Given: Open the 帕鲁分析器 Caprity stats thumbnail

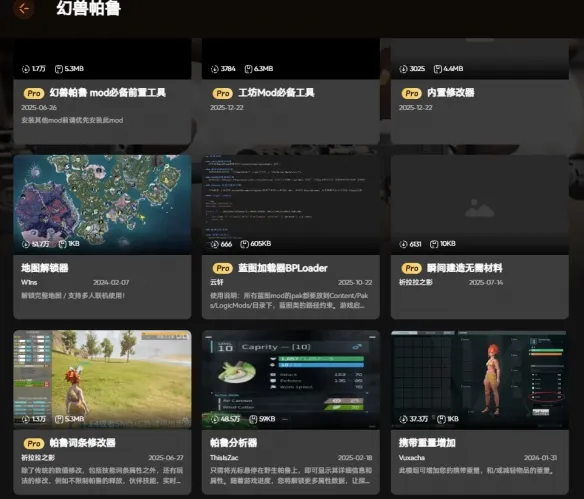Looking at the screenshot, I should [291, 380].
